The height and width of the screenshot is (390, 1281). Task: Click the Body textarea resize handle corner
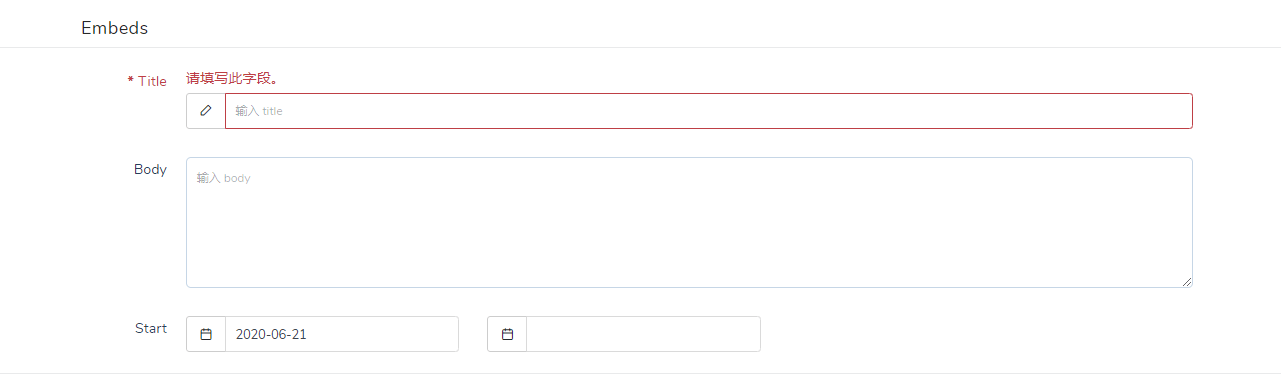[x=1187, y=282]
